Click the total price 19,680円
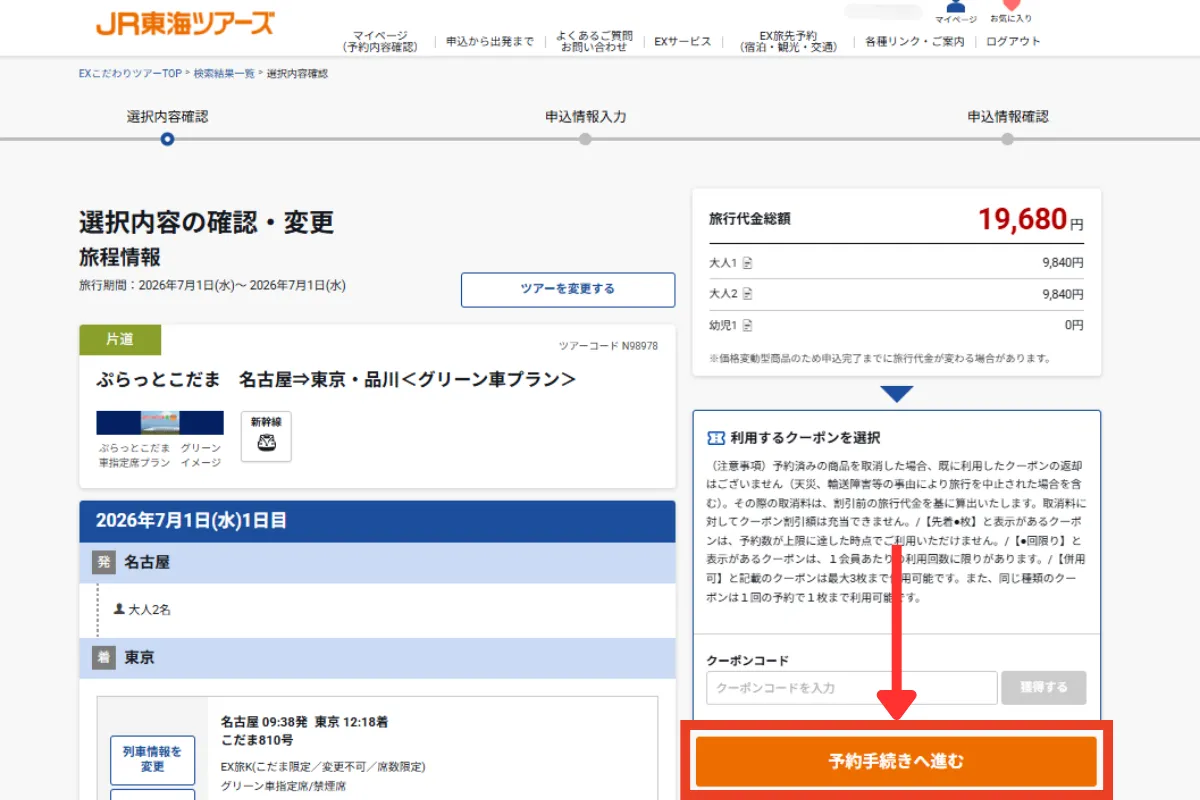This screenshot has height=800, width=1200. (x=1030, y=220)
